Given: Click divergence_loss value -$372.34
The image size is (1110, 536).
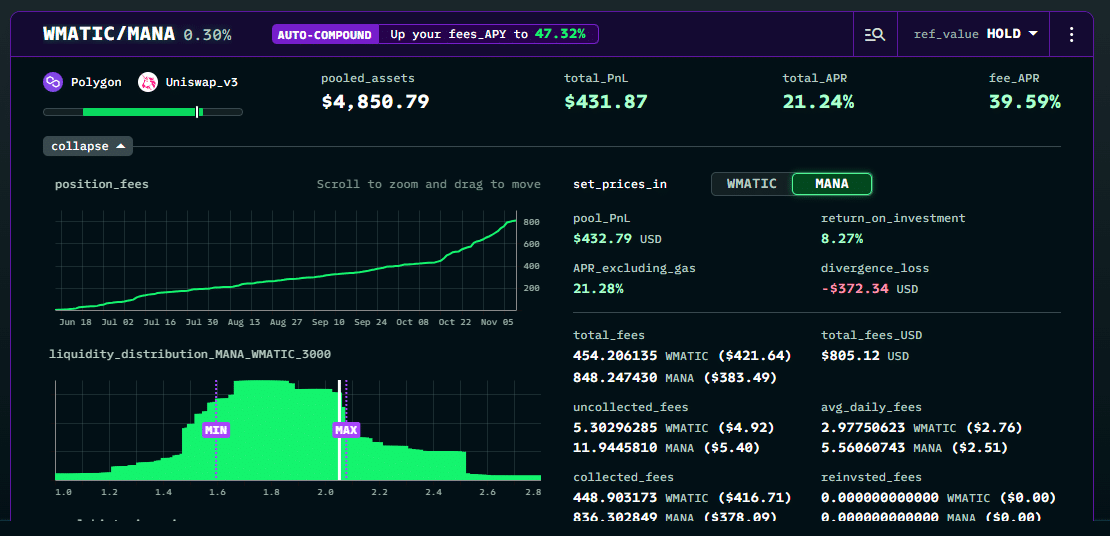Looking at the screenshot, I should [854, 288].
